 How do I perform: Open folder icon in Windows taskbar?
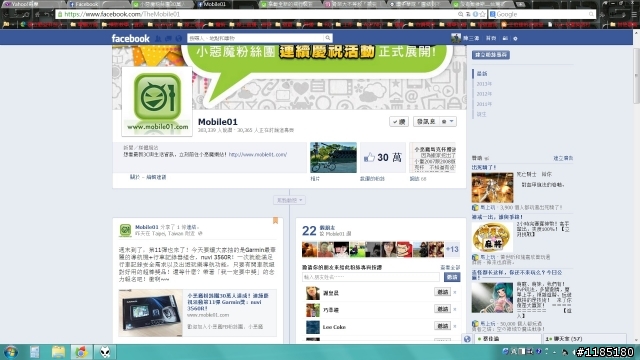click(x=58, y=352)
